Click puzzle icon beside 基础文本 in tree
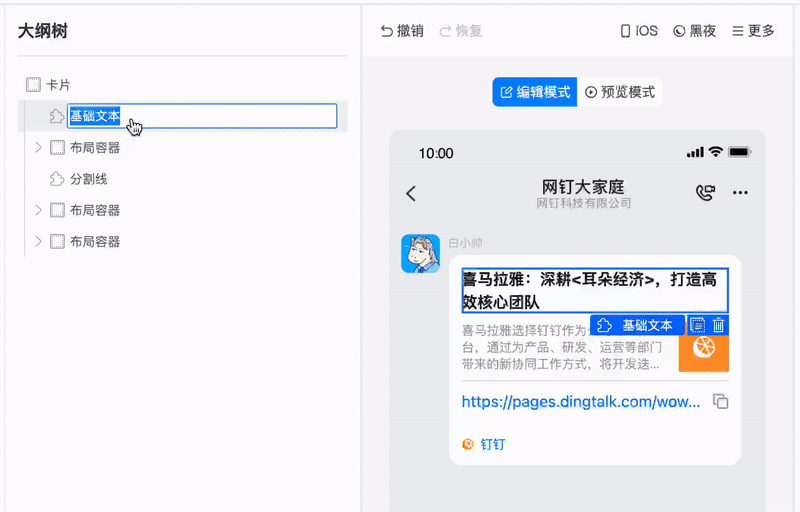This screenshot has height=512, width=800. point(57,116)
